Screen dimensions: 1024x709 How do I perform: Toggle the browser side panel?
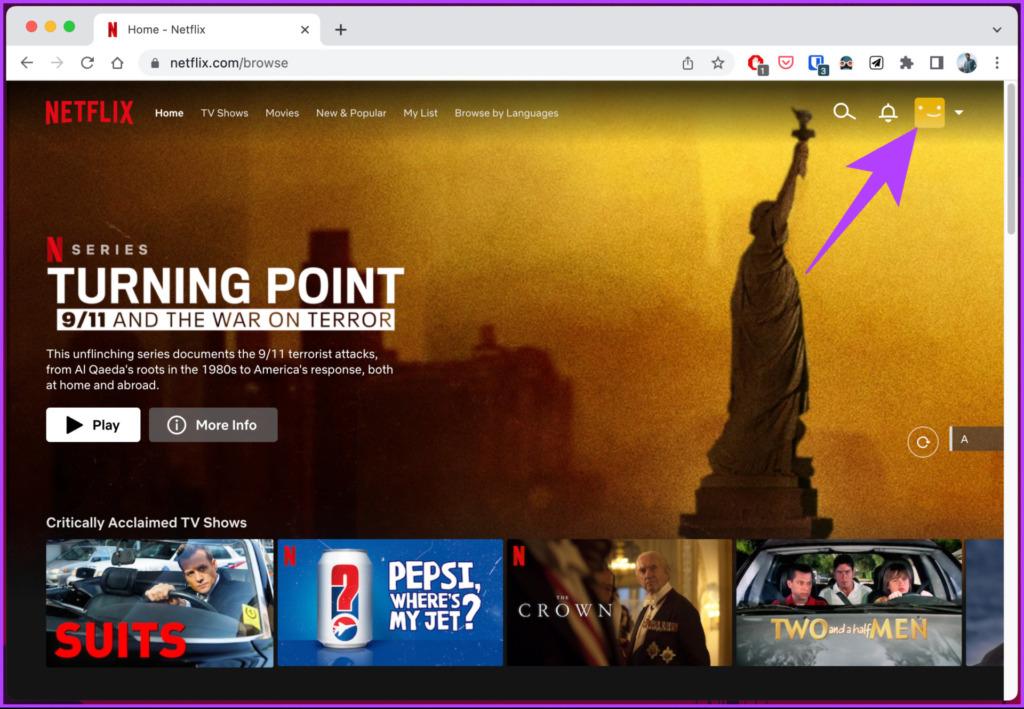(936, 63)
